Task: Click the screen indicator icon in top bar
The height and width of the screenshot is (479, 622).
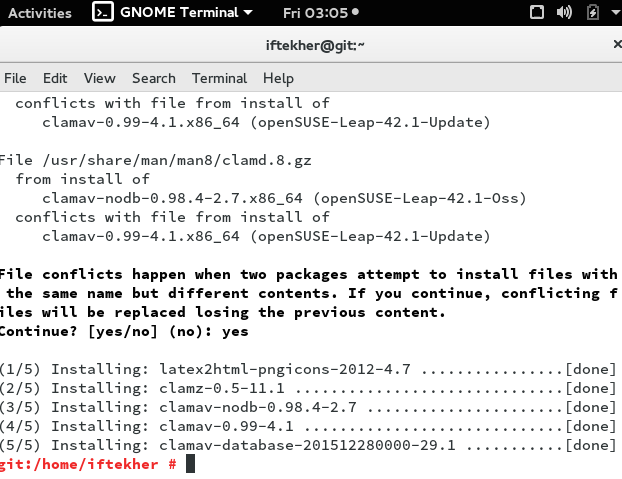Action: point(537,12)
